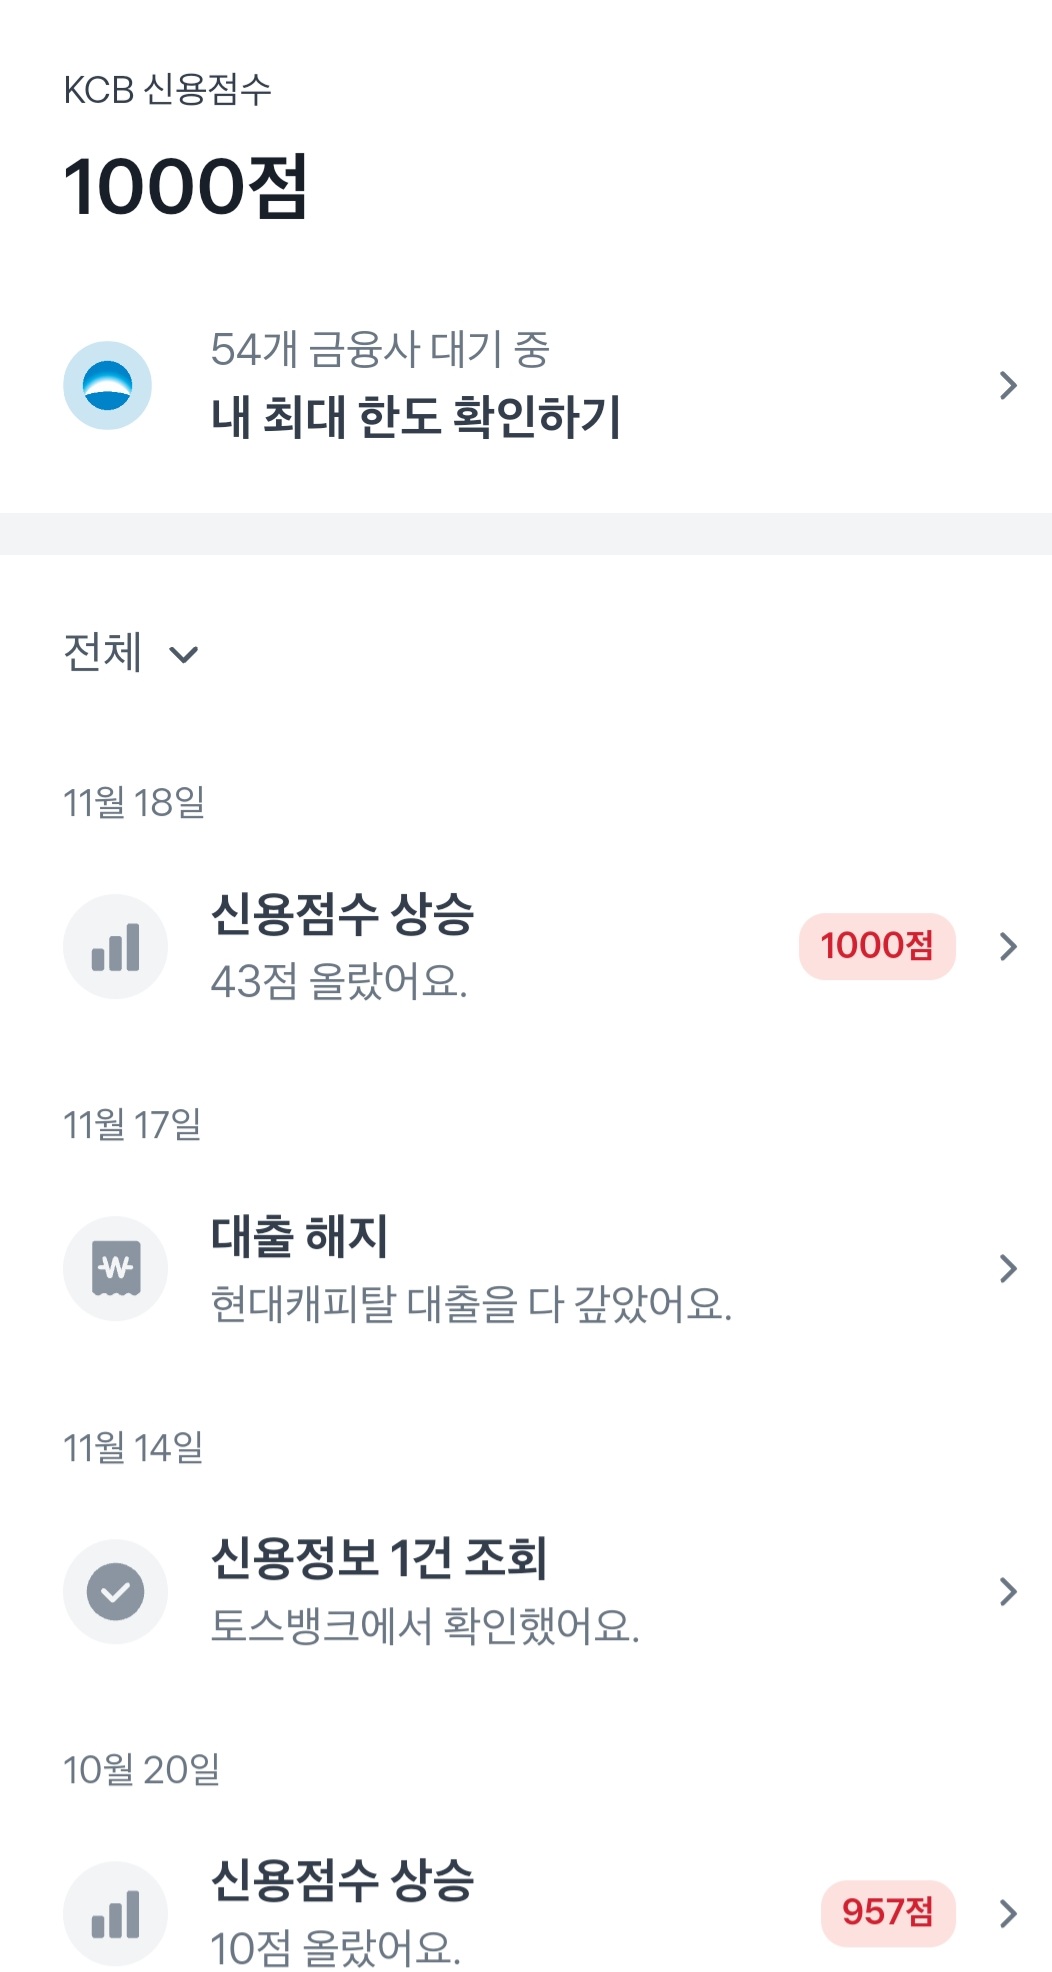Tap the 54개 금융사 대기 중 text
The image size is (1052, 1972).
pos(380,349)
